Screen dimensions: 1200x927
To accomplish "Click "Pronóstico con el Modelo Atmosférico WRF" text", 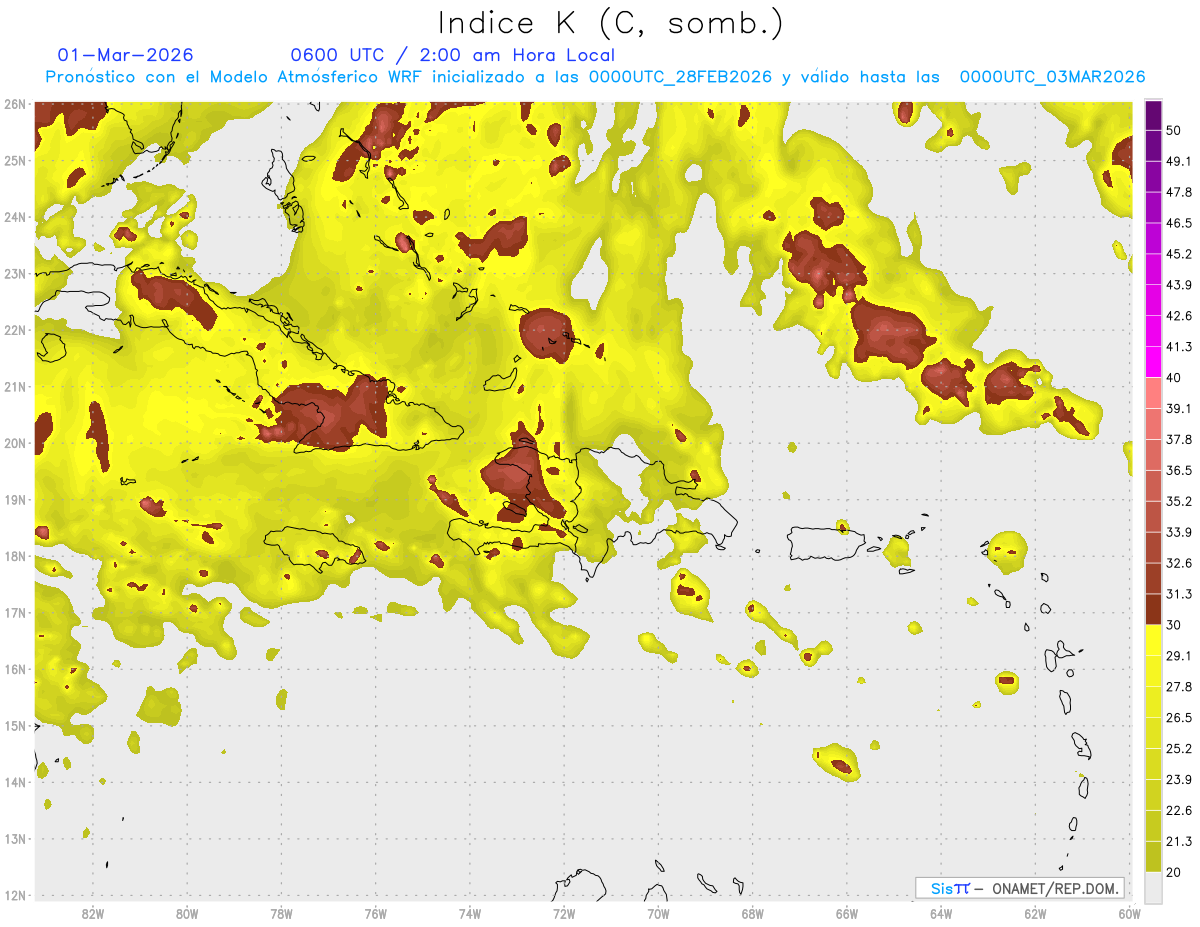I will coord(235,77).
